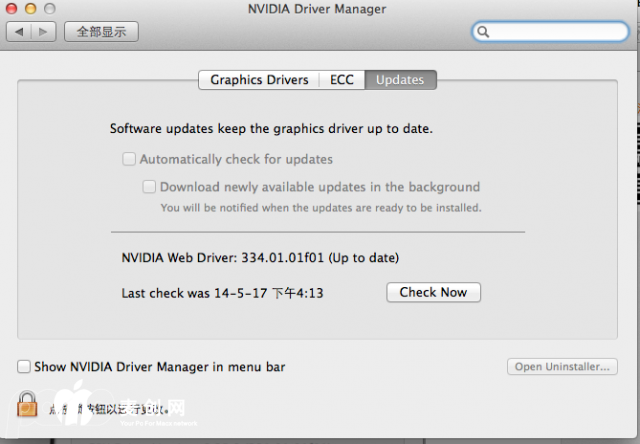Click the Last check timestamp line

click(222, 293)
